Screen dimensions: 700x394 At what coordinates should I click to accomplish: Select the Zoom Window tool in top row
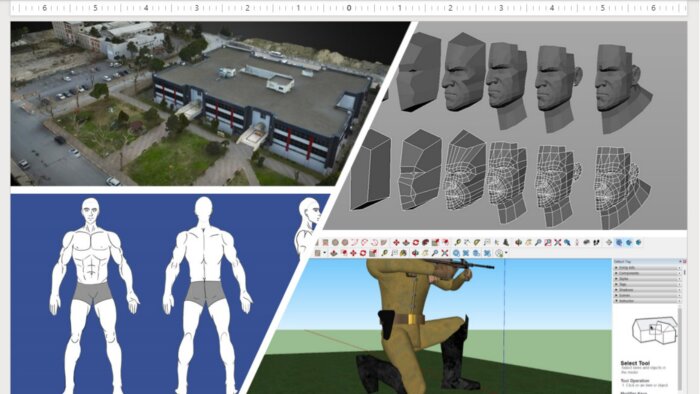pos(548,242)
